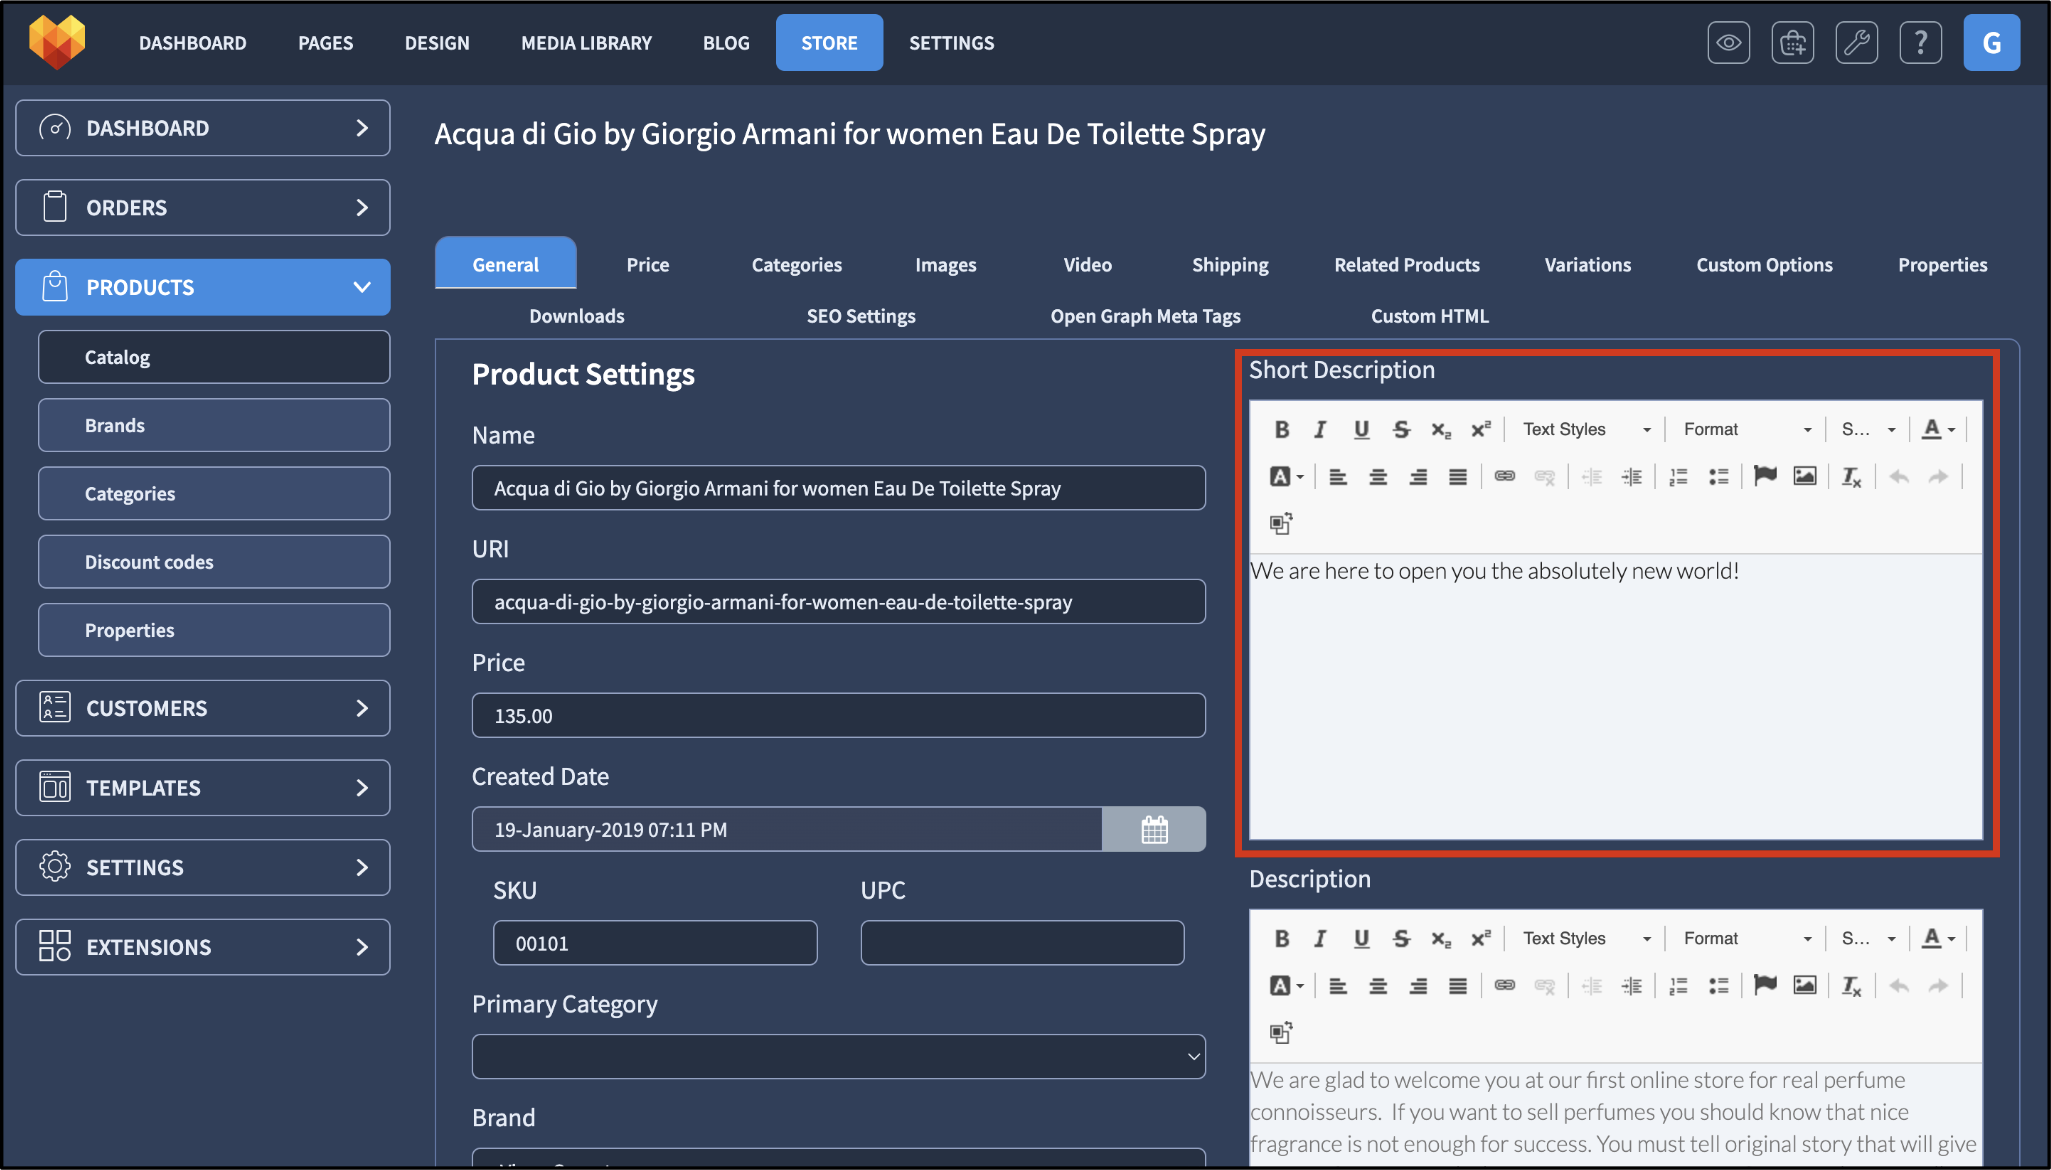Insert image in Short Description editor
The height and width of the screenshot is (1170, 2051).
click(x=1804, y=477)
